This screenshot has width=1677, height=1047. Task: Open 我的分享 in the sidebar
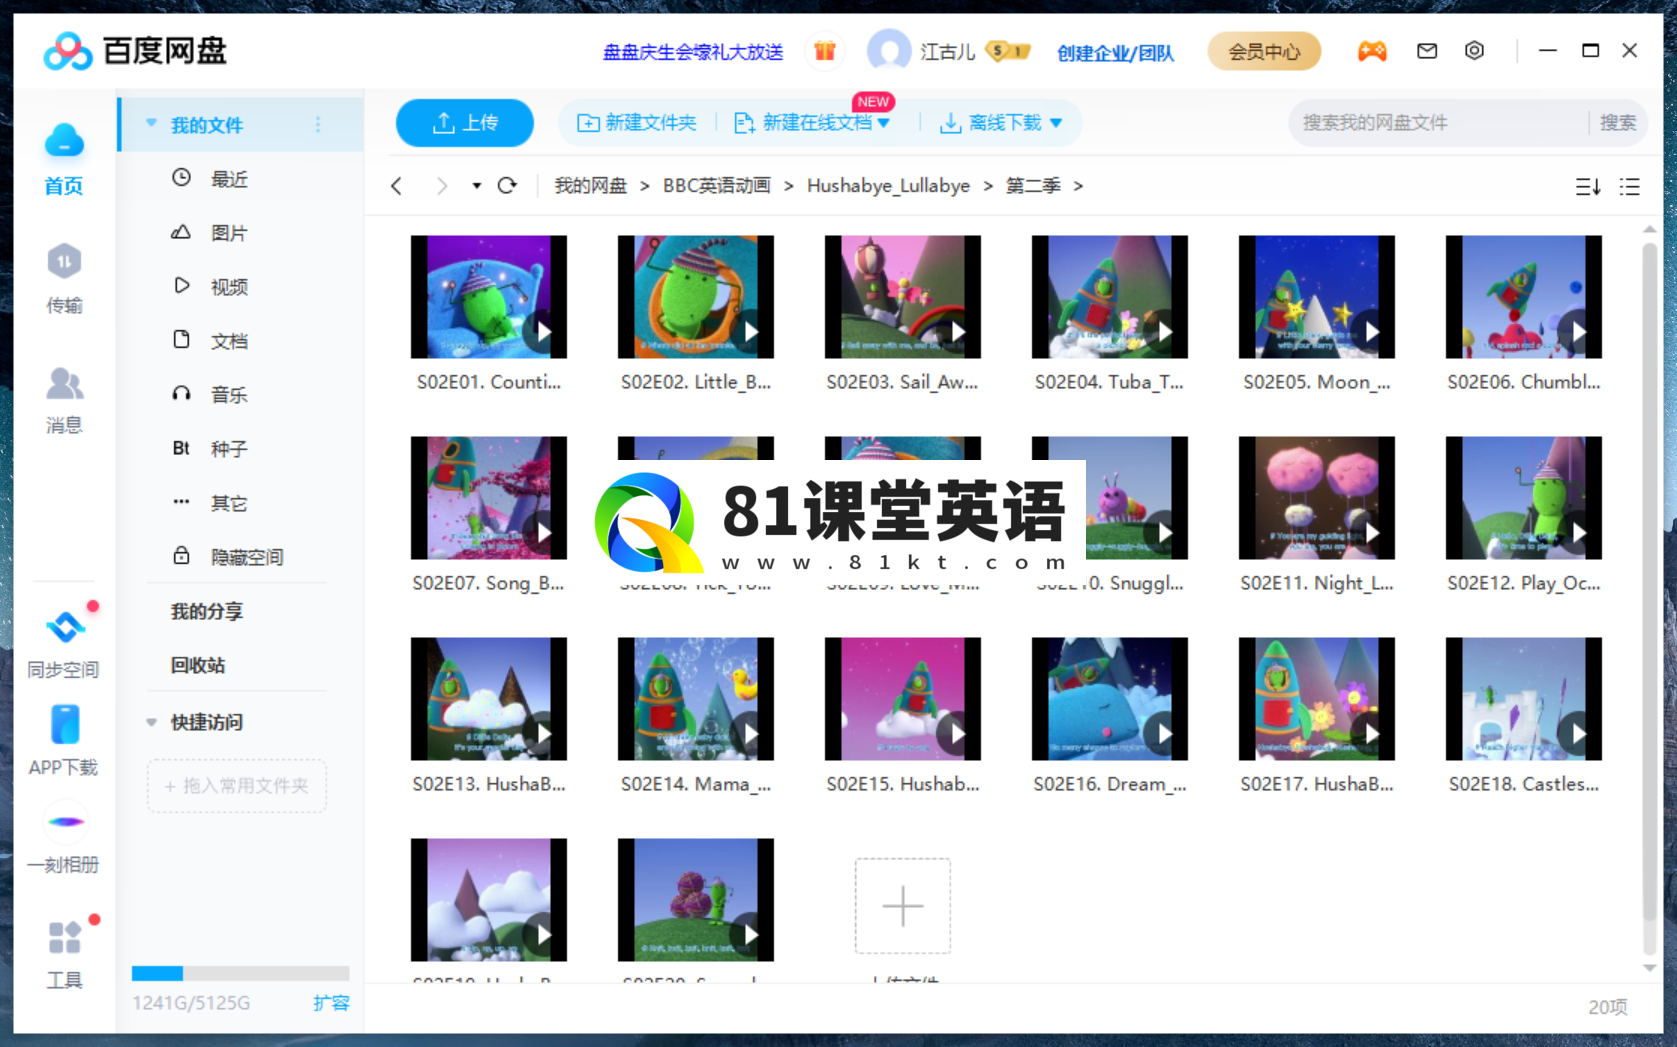(x=207, y=611)
